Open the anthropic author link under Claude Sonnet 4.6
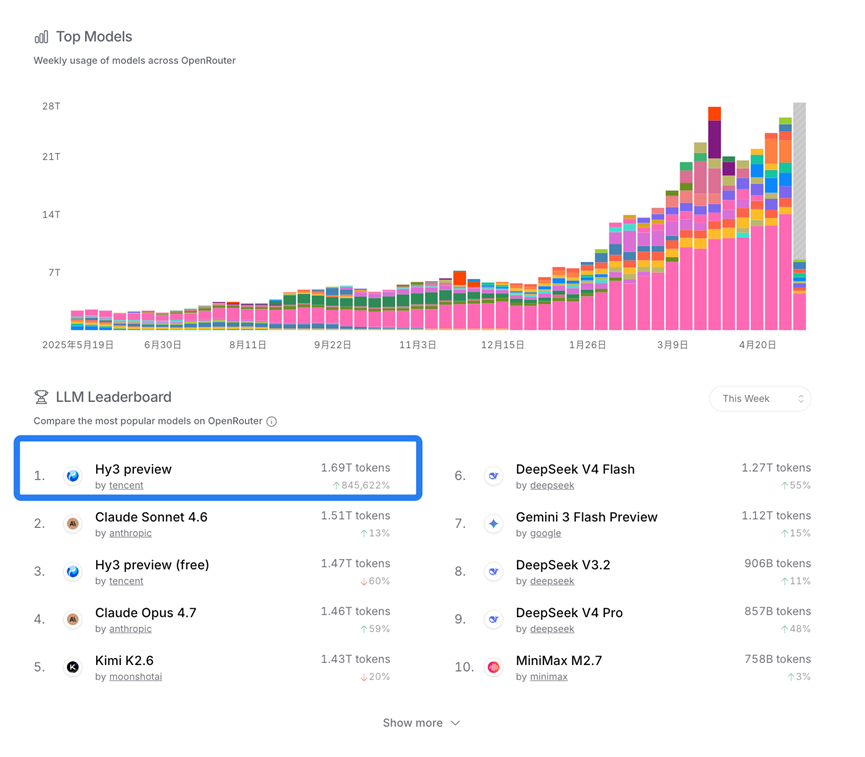Viewport: 865px width, 757px height. (130, 534)
